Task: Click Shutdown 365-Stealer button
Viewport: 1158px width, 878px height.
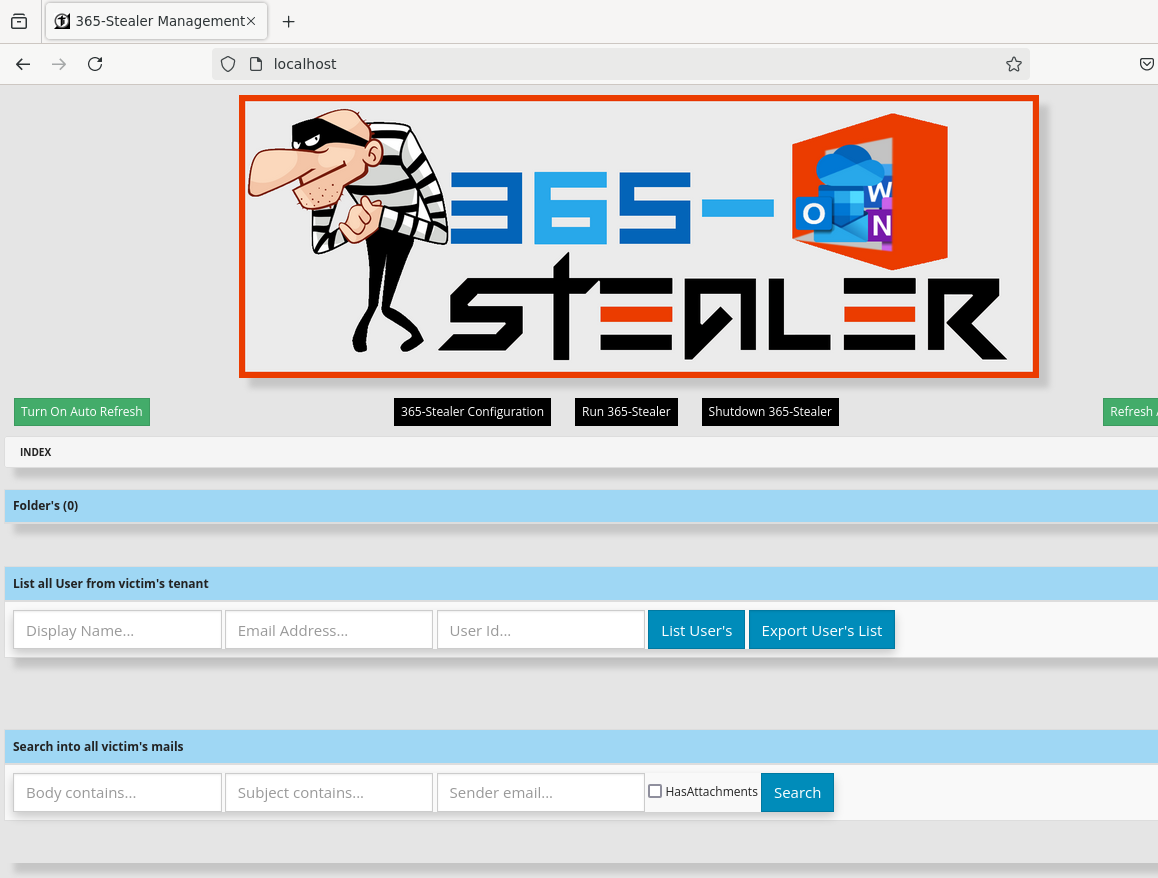Action: (770, 412)
